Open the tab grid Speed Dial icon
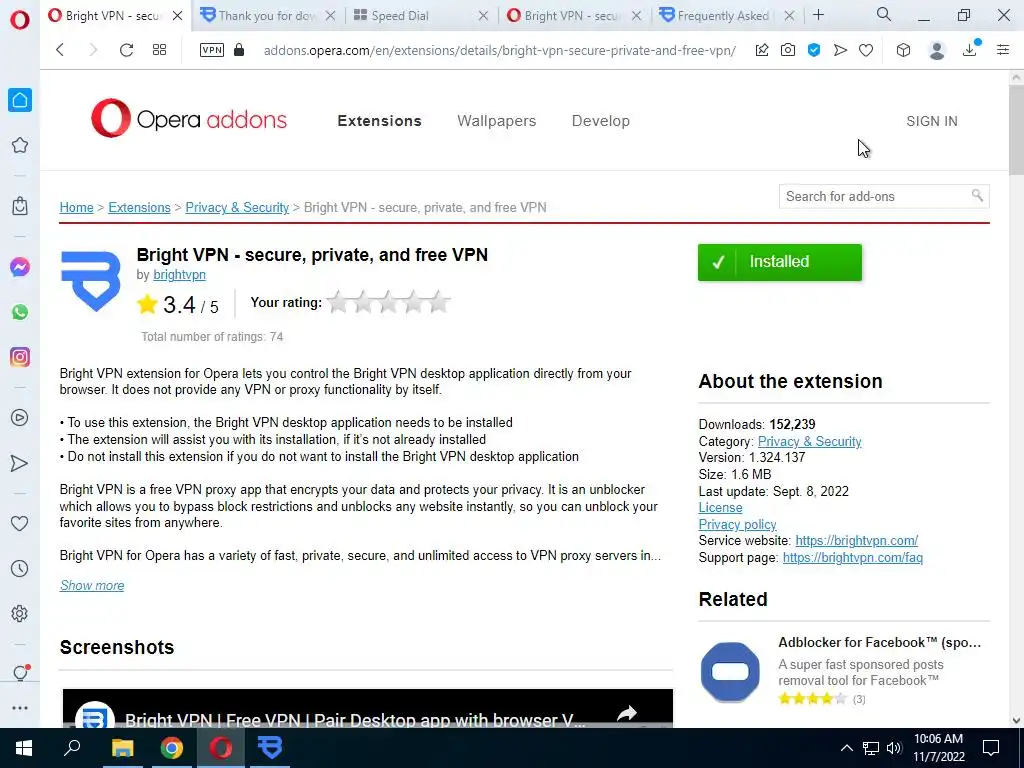 click(x=159, y=50)
